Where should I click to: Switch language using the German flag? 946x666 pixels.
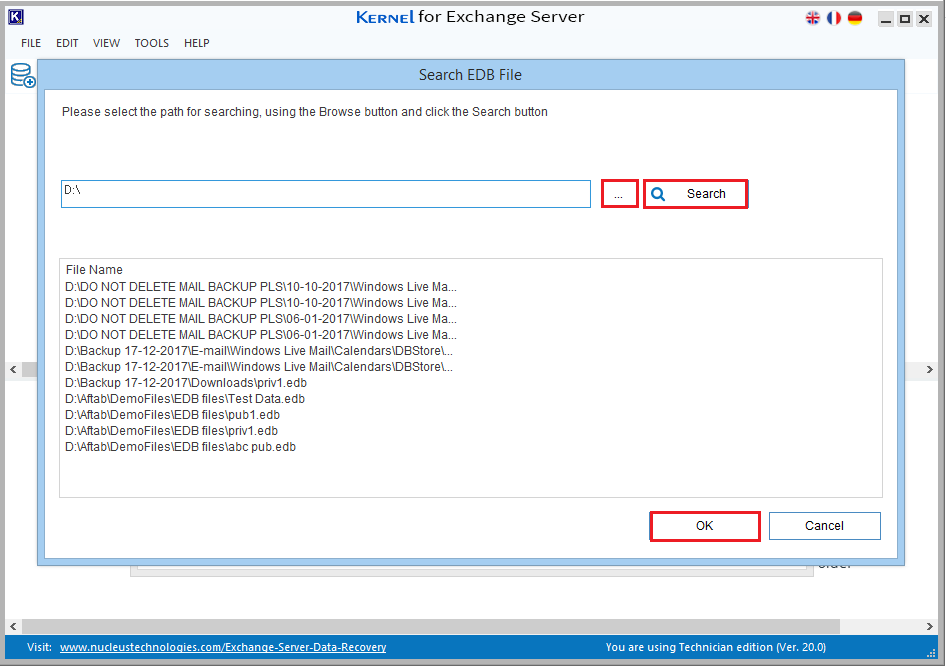[x=855, y=18]
